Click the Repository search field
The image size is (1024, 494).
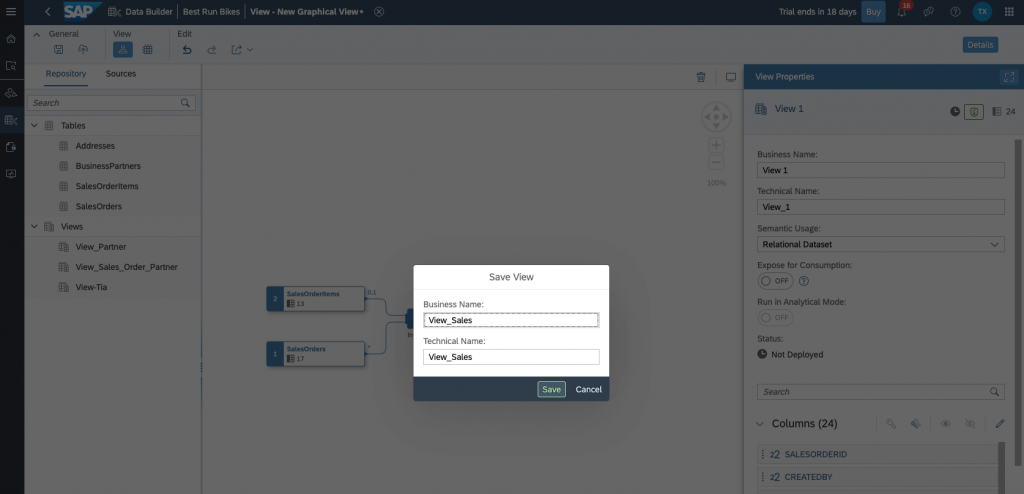click(x=111, y=103)
